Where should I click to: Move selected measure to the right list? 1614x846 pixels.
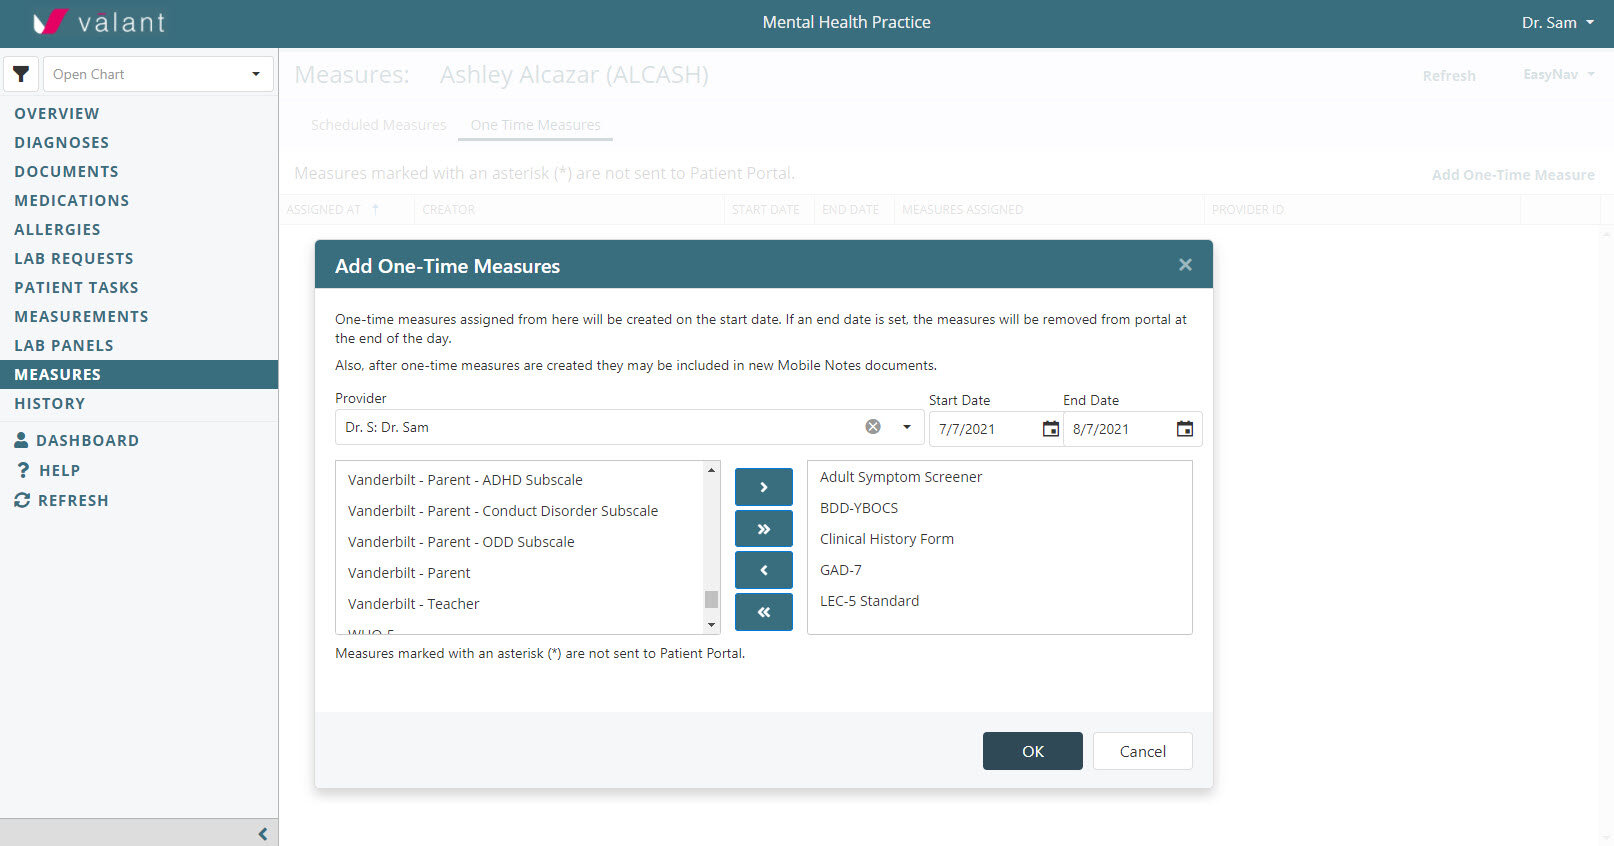click(x=763, y=487)
